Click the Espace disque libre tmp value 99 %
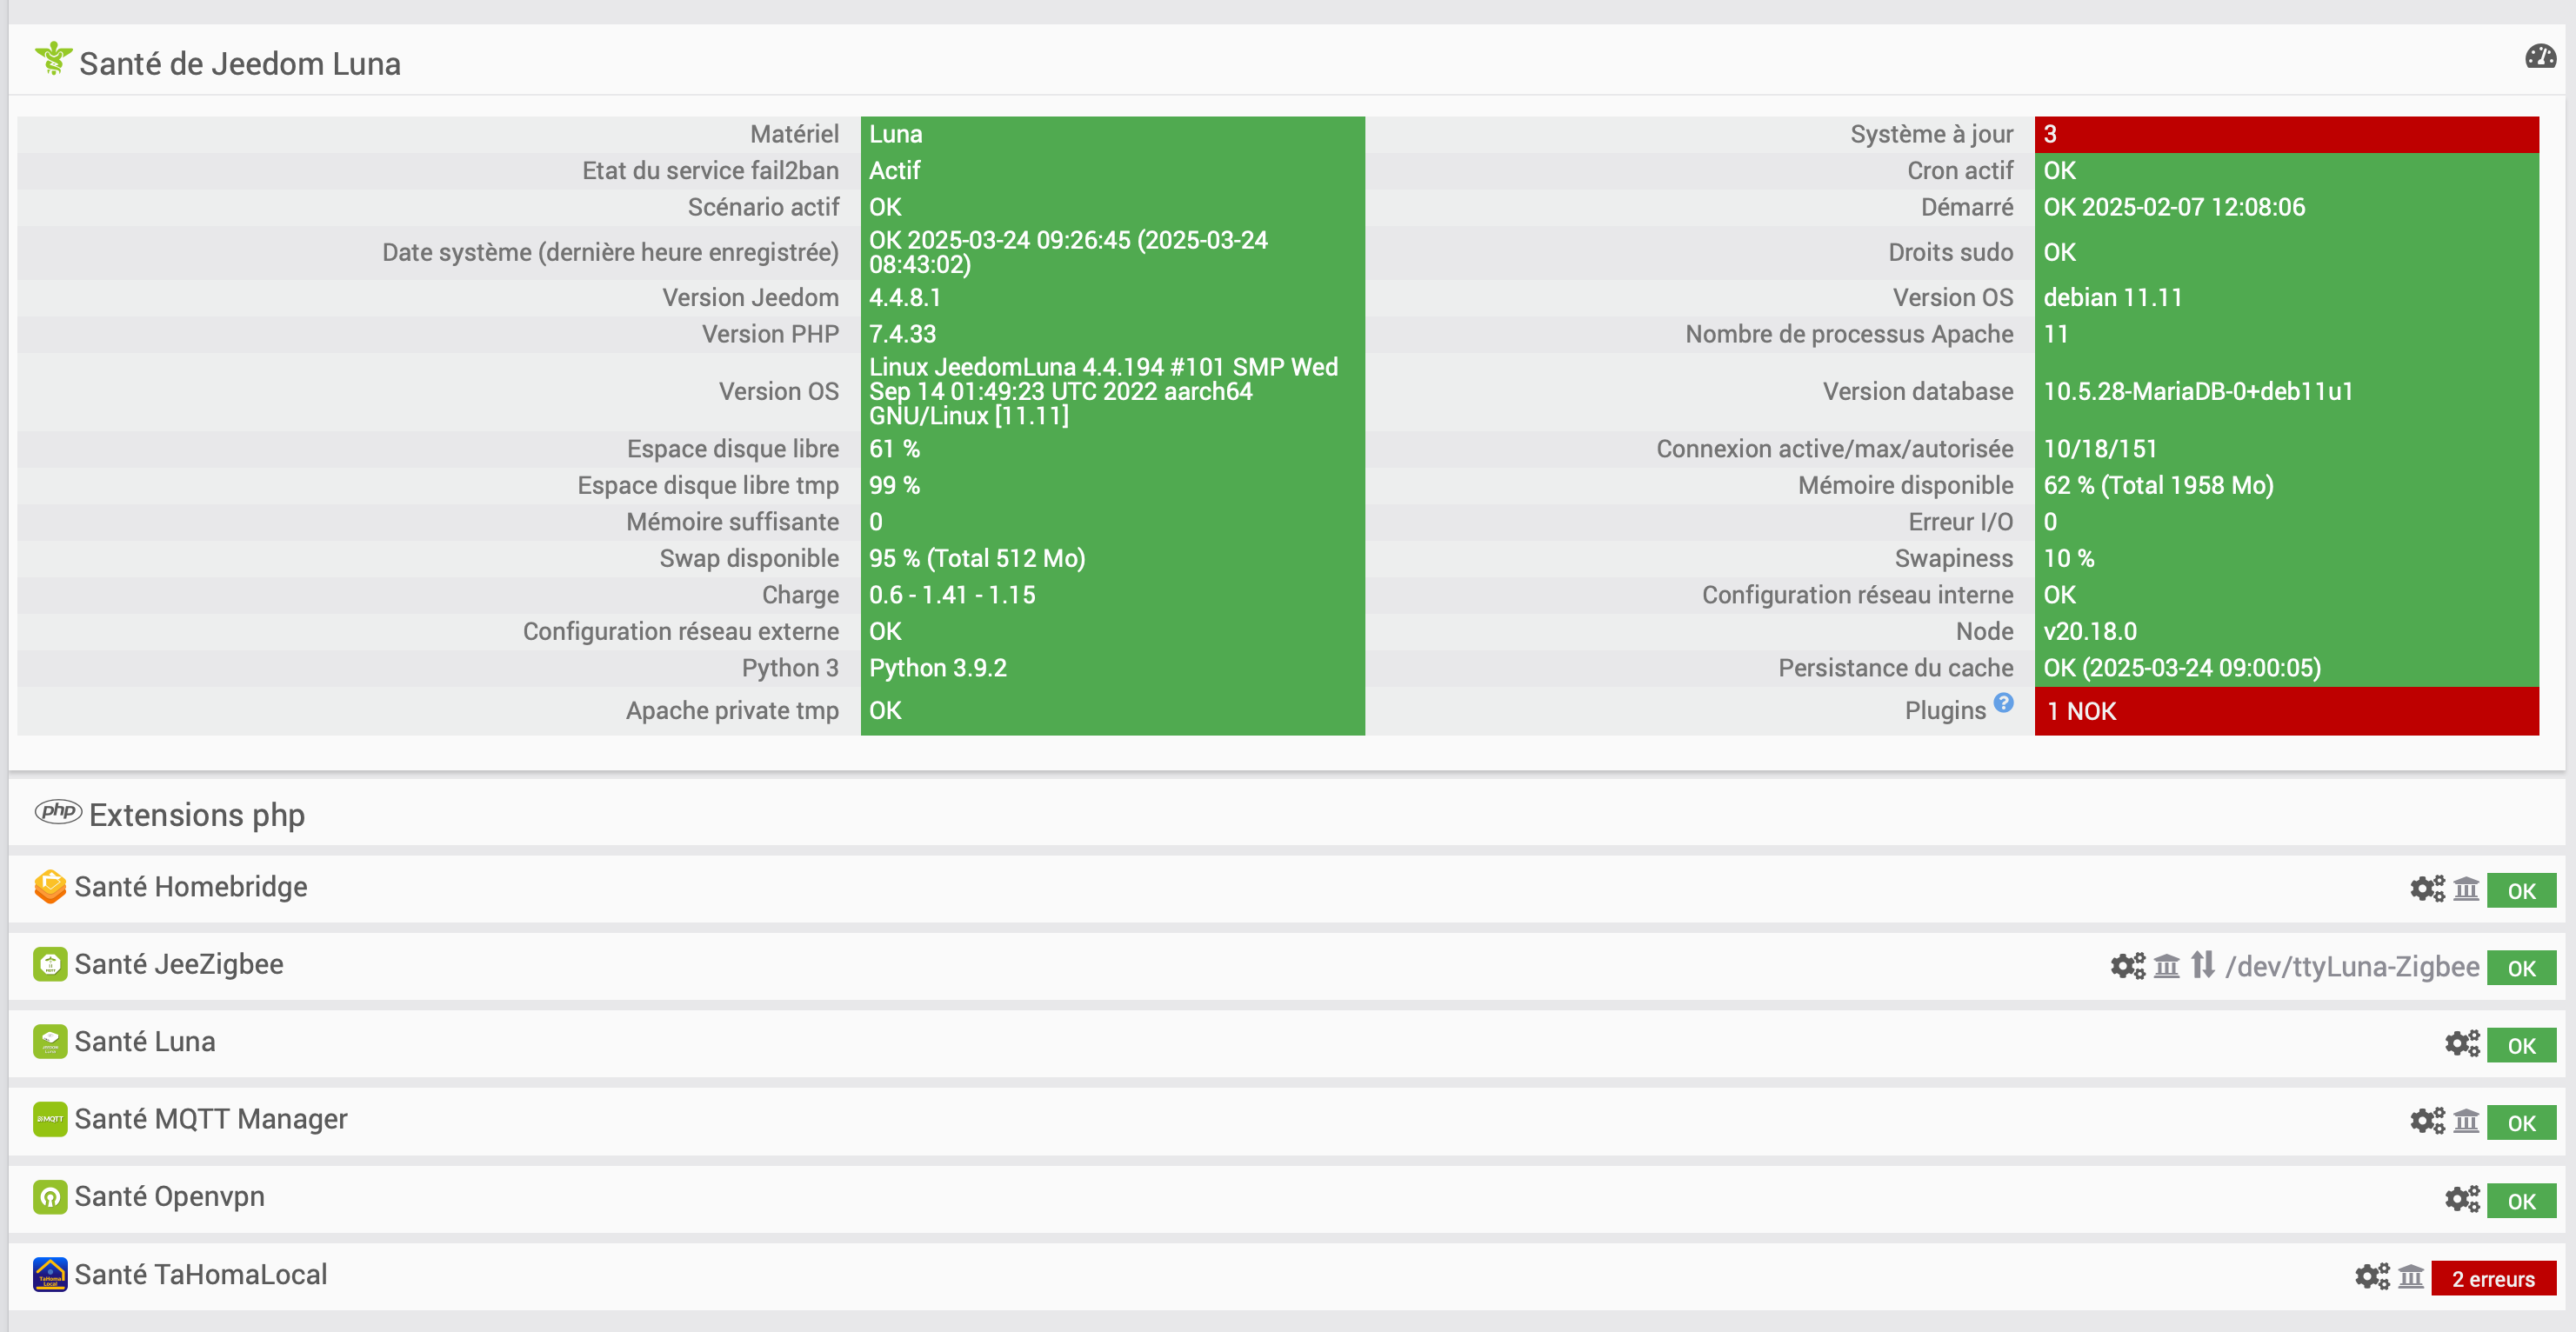Screen dimensions: 2576x1332 tap(1112, 485)
